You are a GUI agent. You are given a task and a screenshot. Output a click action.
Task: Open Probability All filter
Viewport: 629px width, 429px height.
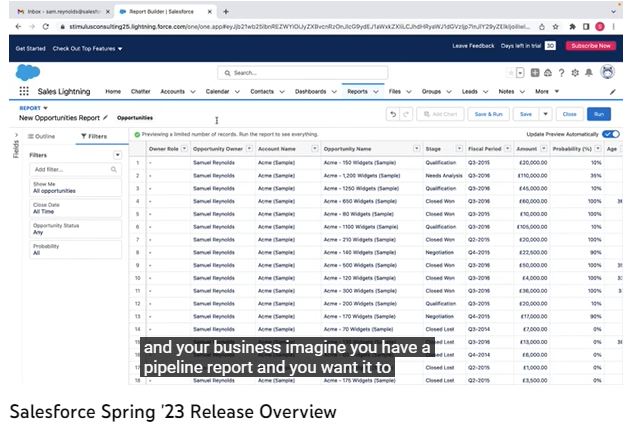tap(75, 250)
